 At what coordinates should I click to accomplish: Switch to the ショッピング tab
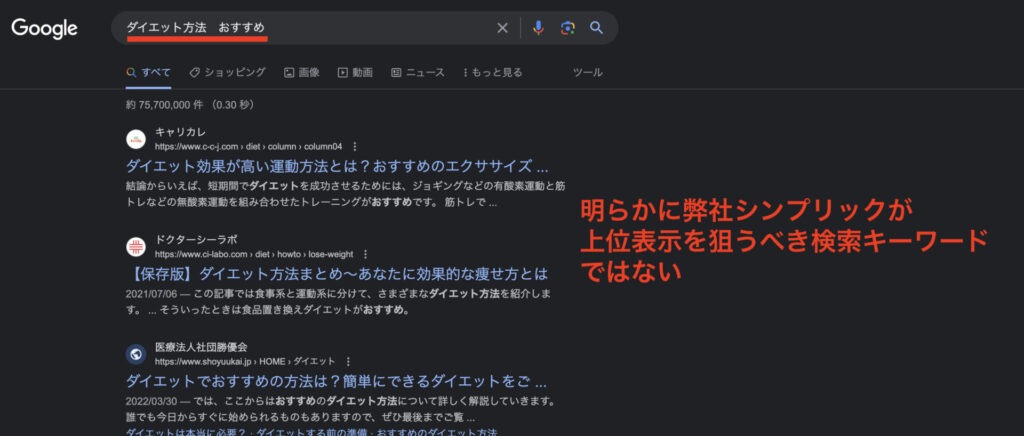click(x=227, y=72)
